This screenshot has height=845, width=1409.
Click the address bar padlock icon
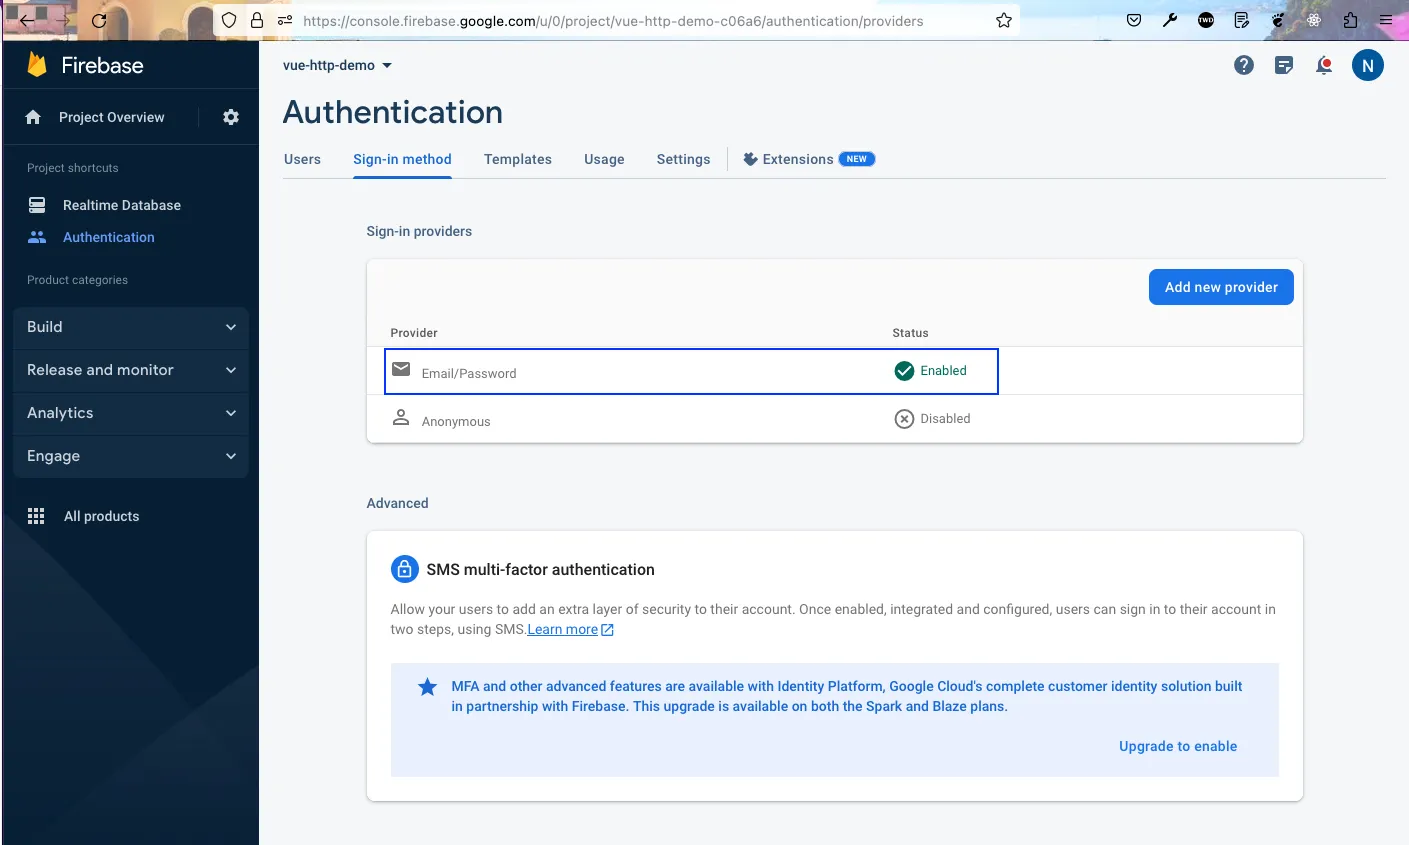click(x=257, y=20)
